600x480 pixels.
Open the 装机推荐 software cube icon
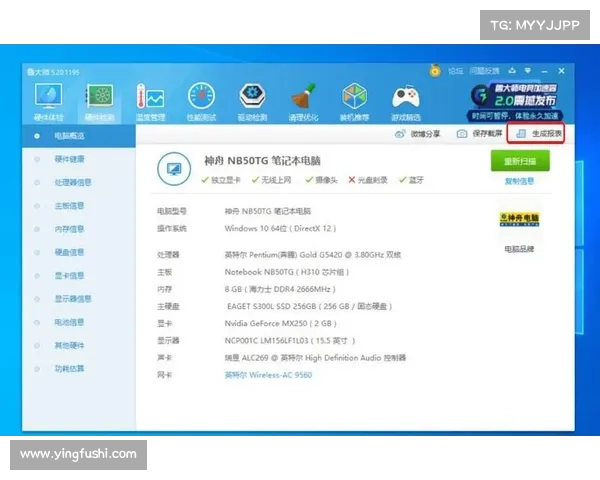[354, 102]
